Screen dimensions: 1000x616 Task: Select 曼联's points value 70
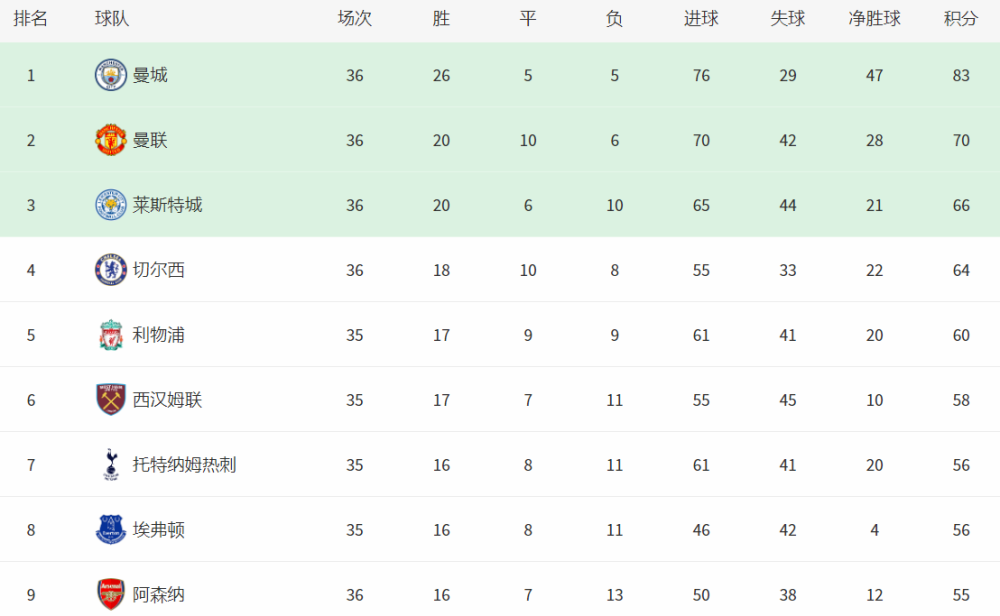pos(961,140)
